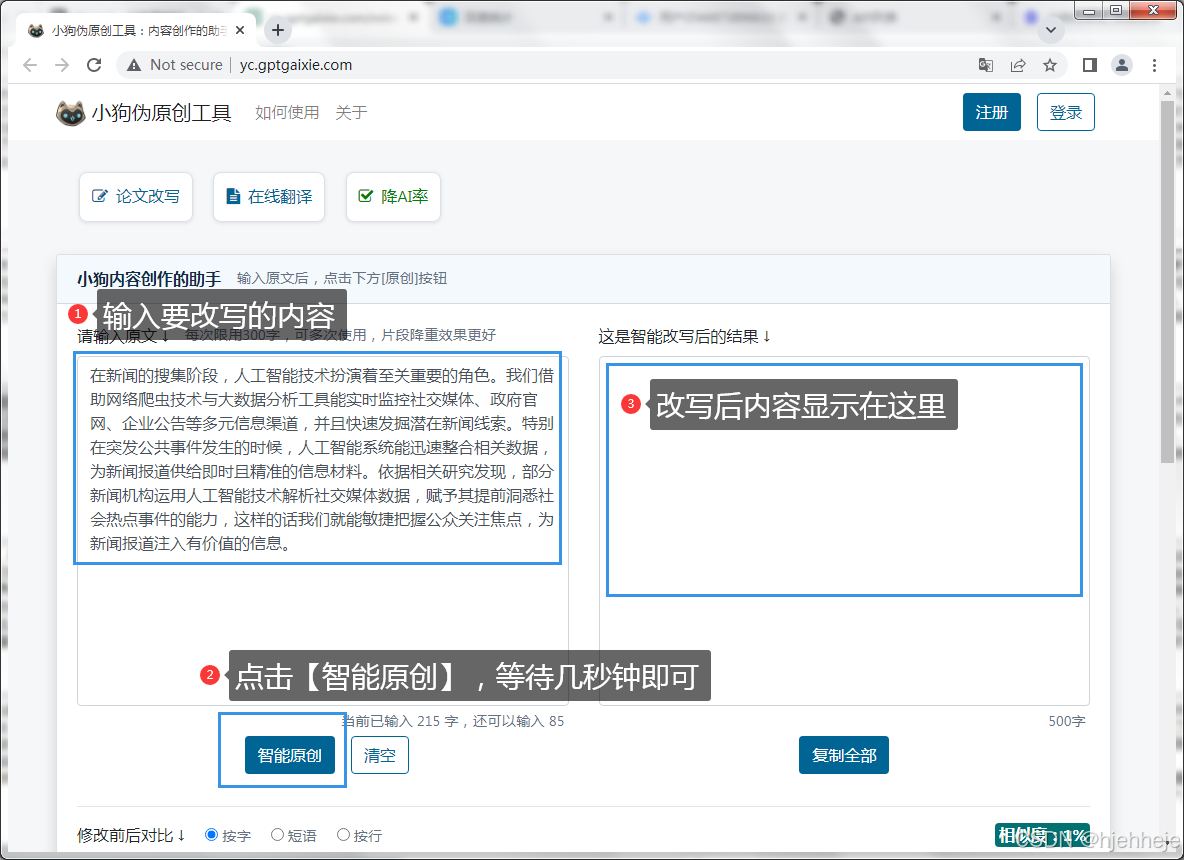Reload the page with refresh icon
Screen dimensions: 1184x860
coord(94,65)
